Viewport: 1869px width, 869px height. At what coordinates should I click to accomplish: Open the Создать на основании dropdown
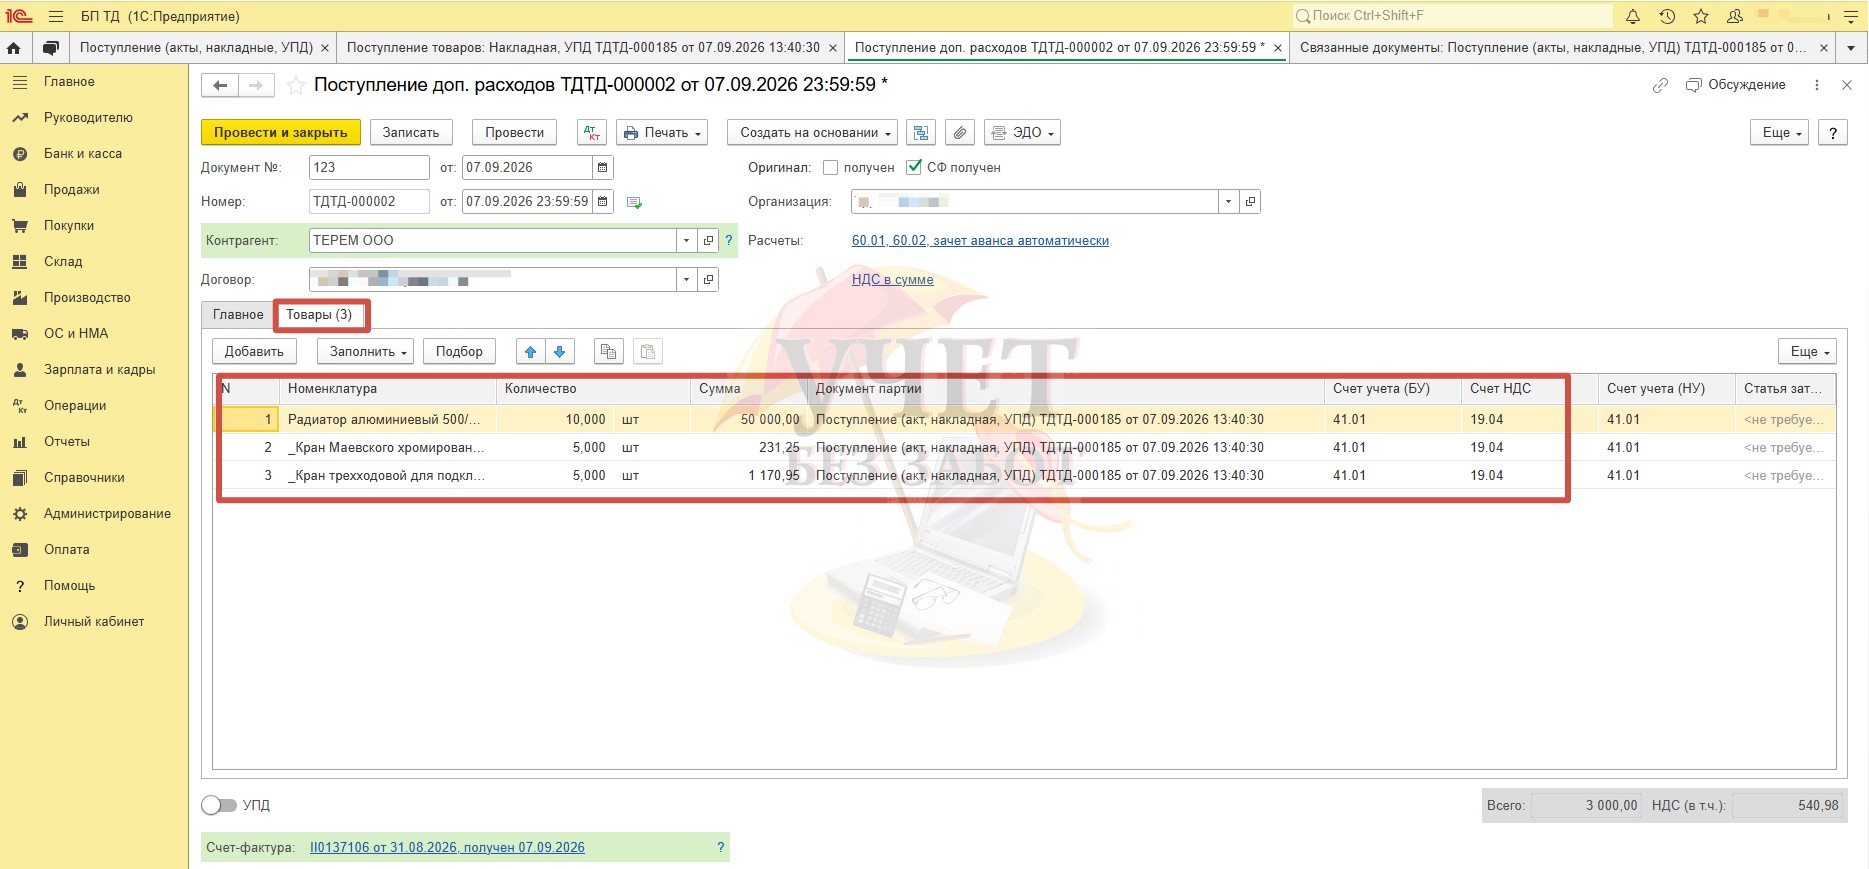tap(812, 133)
